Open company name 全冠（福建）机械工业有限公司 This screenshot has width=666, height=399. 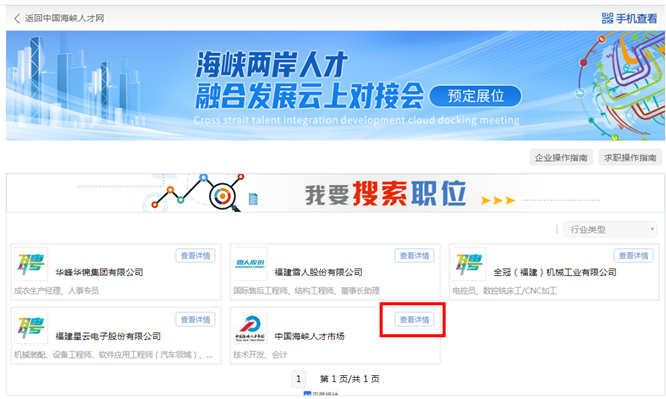click(x=555, y=272)
